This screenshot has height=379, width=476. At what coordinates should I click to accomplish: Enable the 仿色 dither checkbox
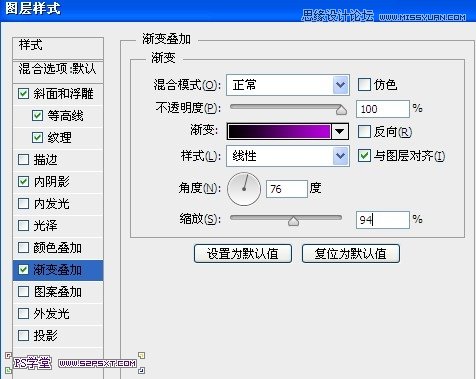tap(364, 85)
